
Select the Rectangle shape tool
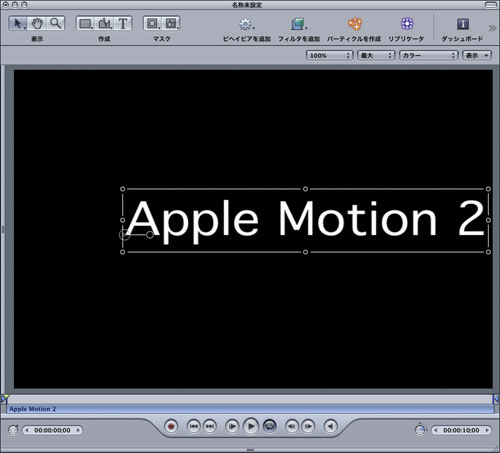tap(86, 24)
